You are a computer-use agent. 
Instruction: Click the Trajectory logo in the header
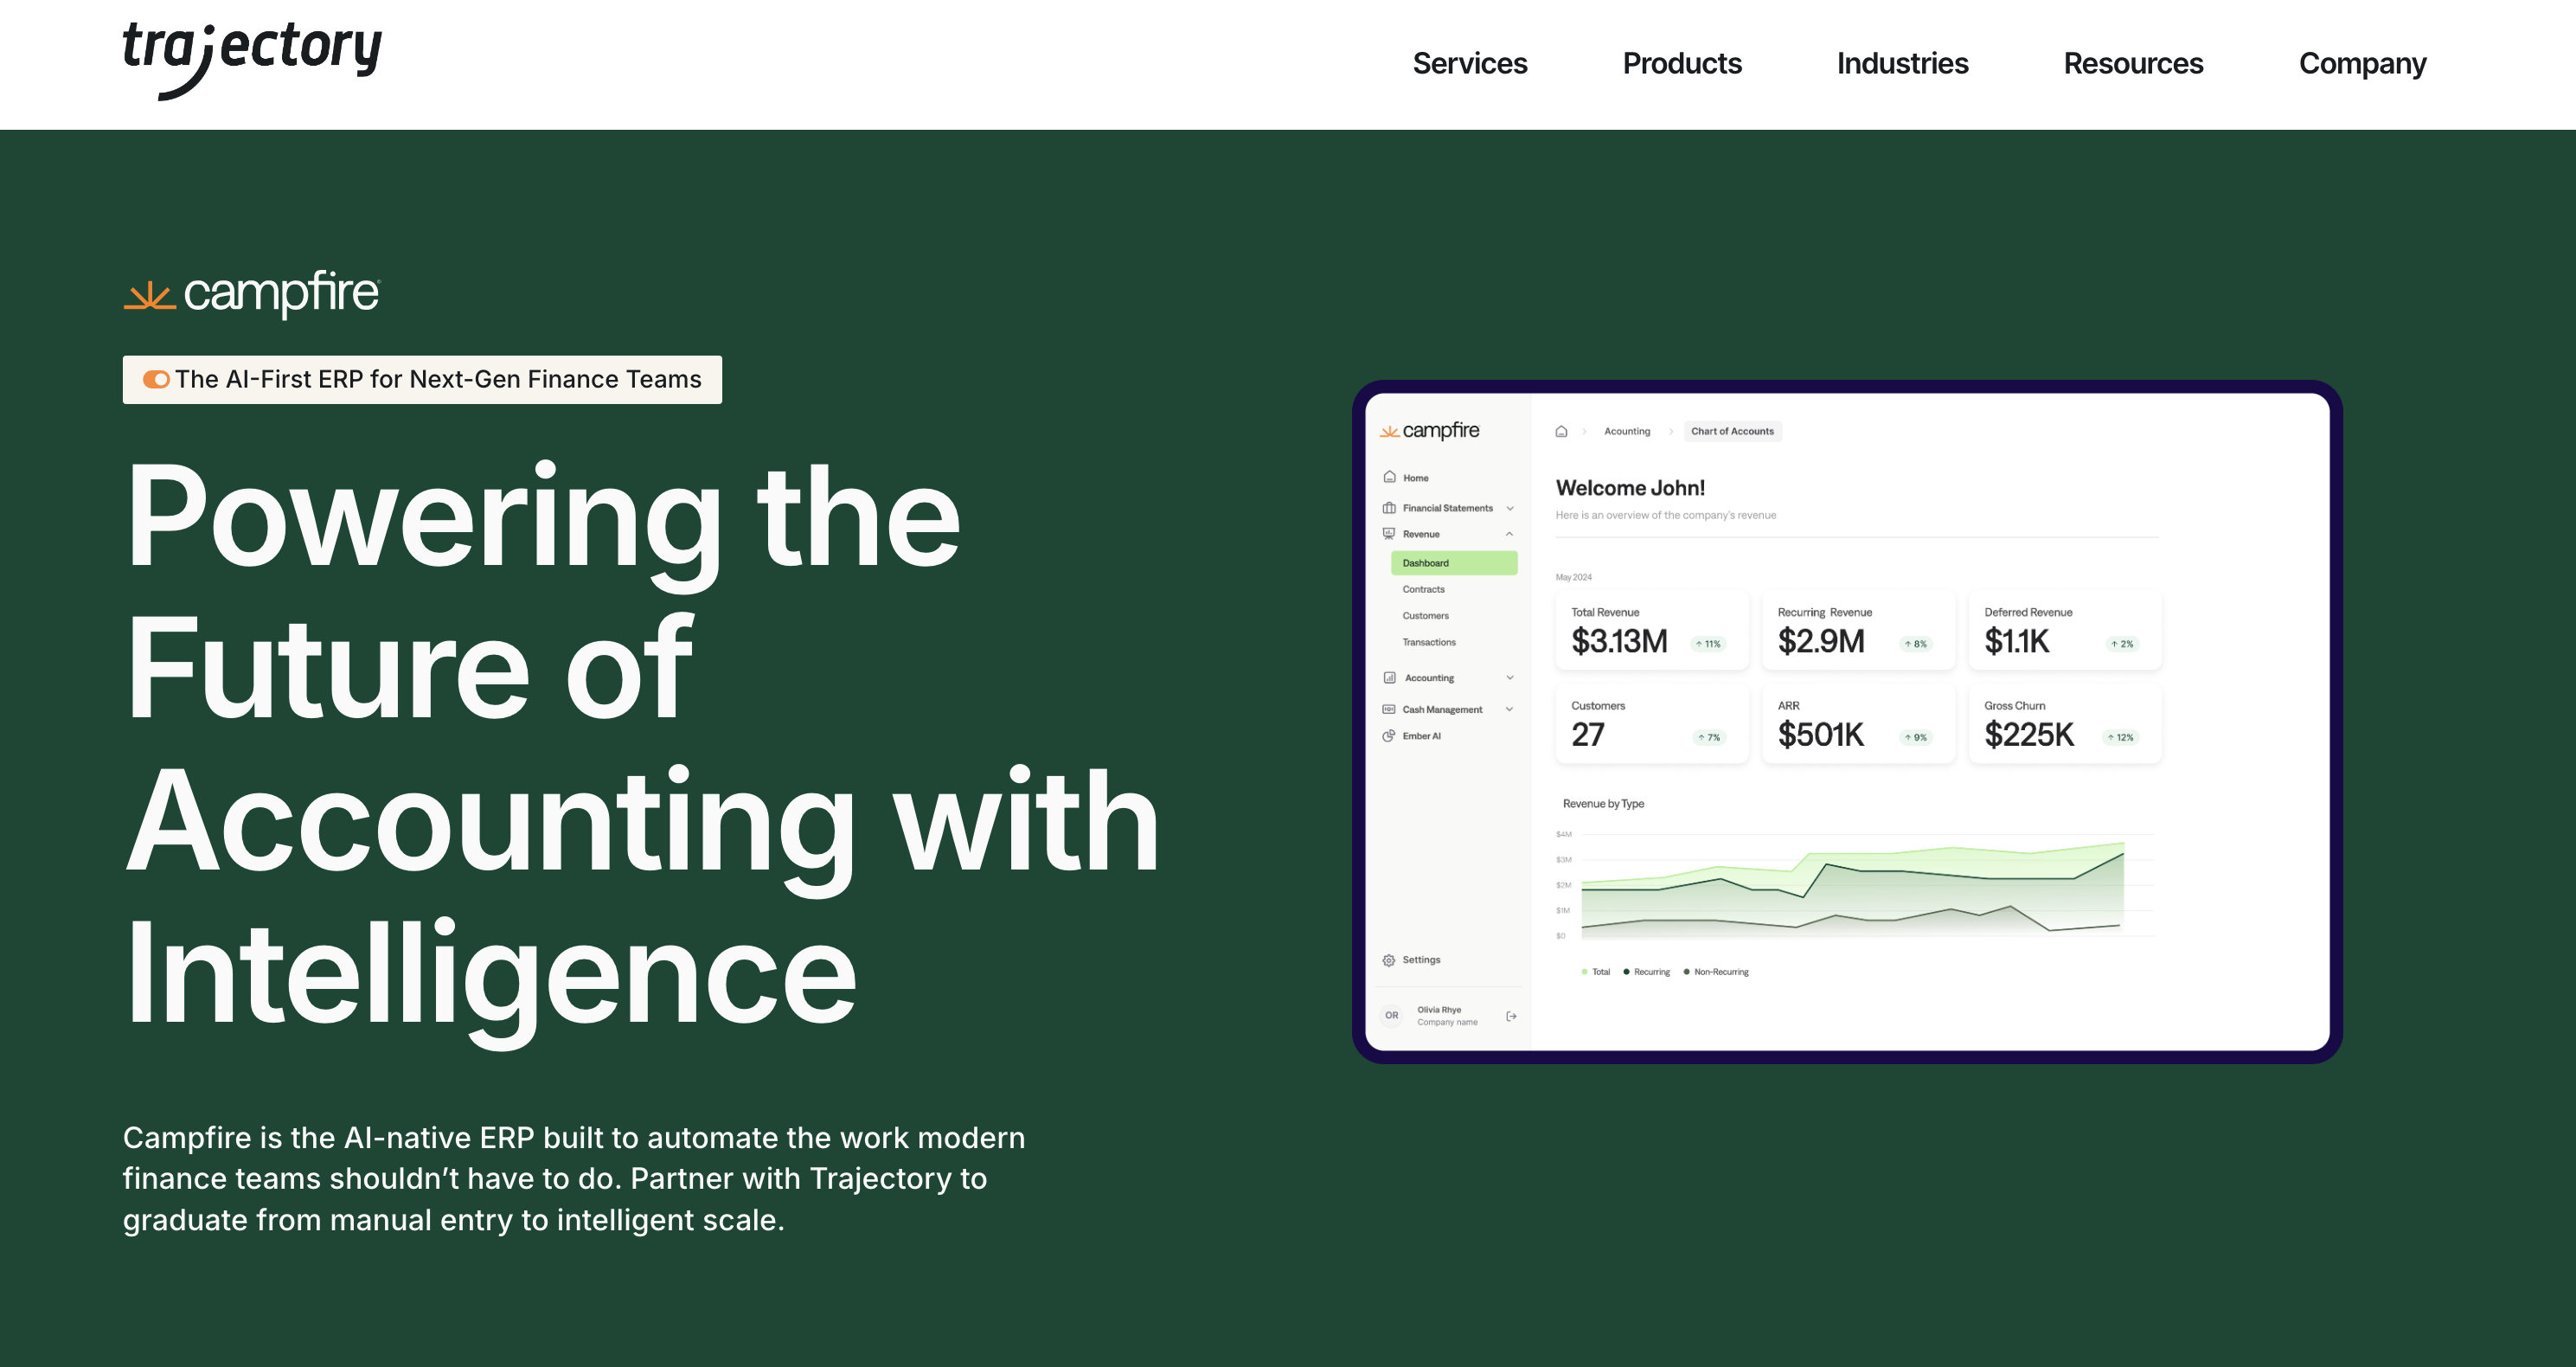pos(251,58)
